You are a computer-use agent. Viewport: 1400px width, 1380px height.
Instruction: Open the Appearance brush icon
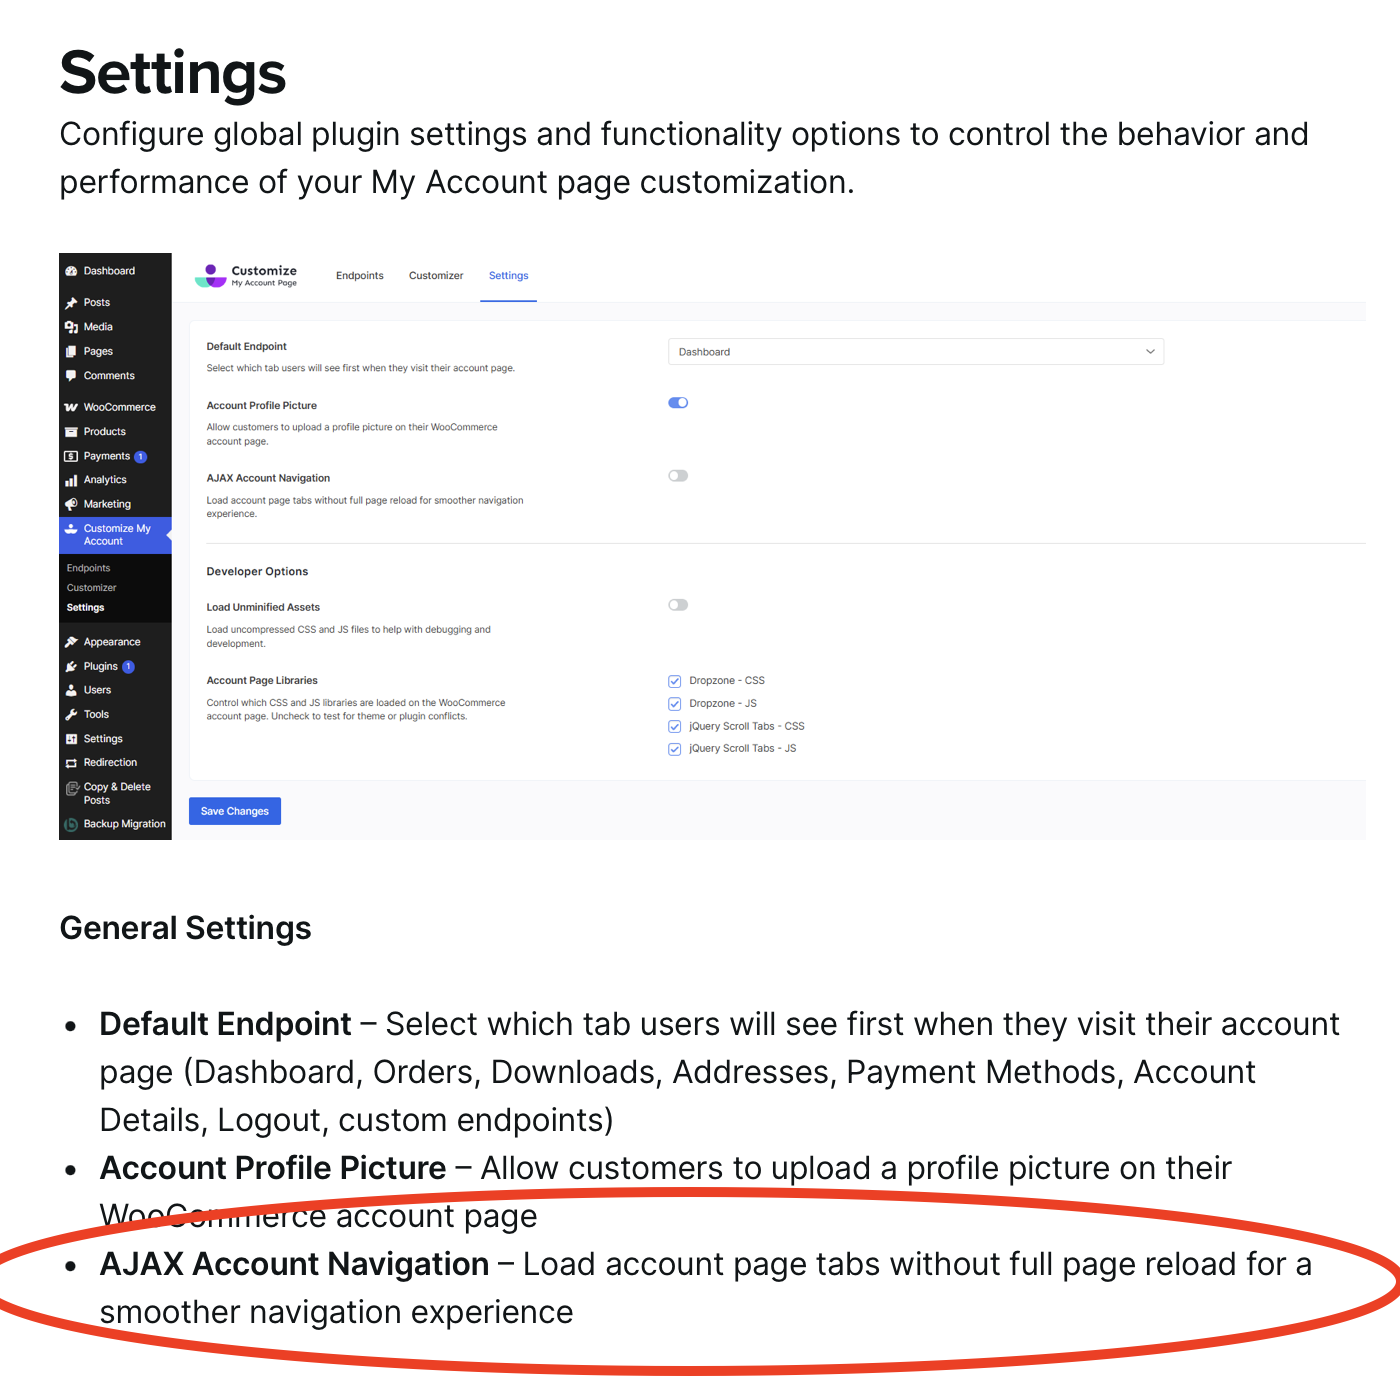(x=71, y=642)
